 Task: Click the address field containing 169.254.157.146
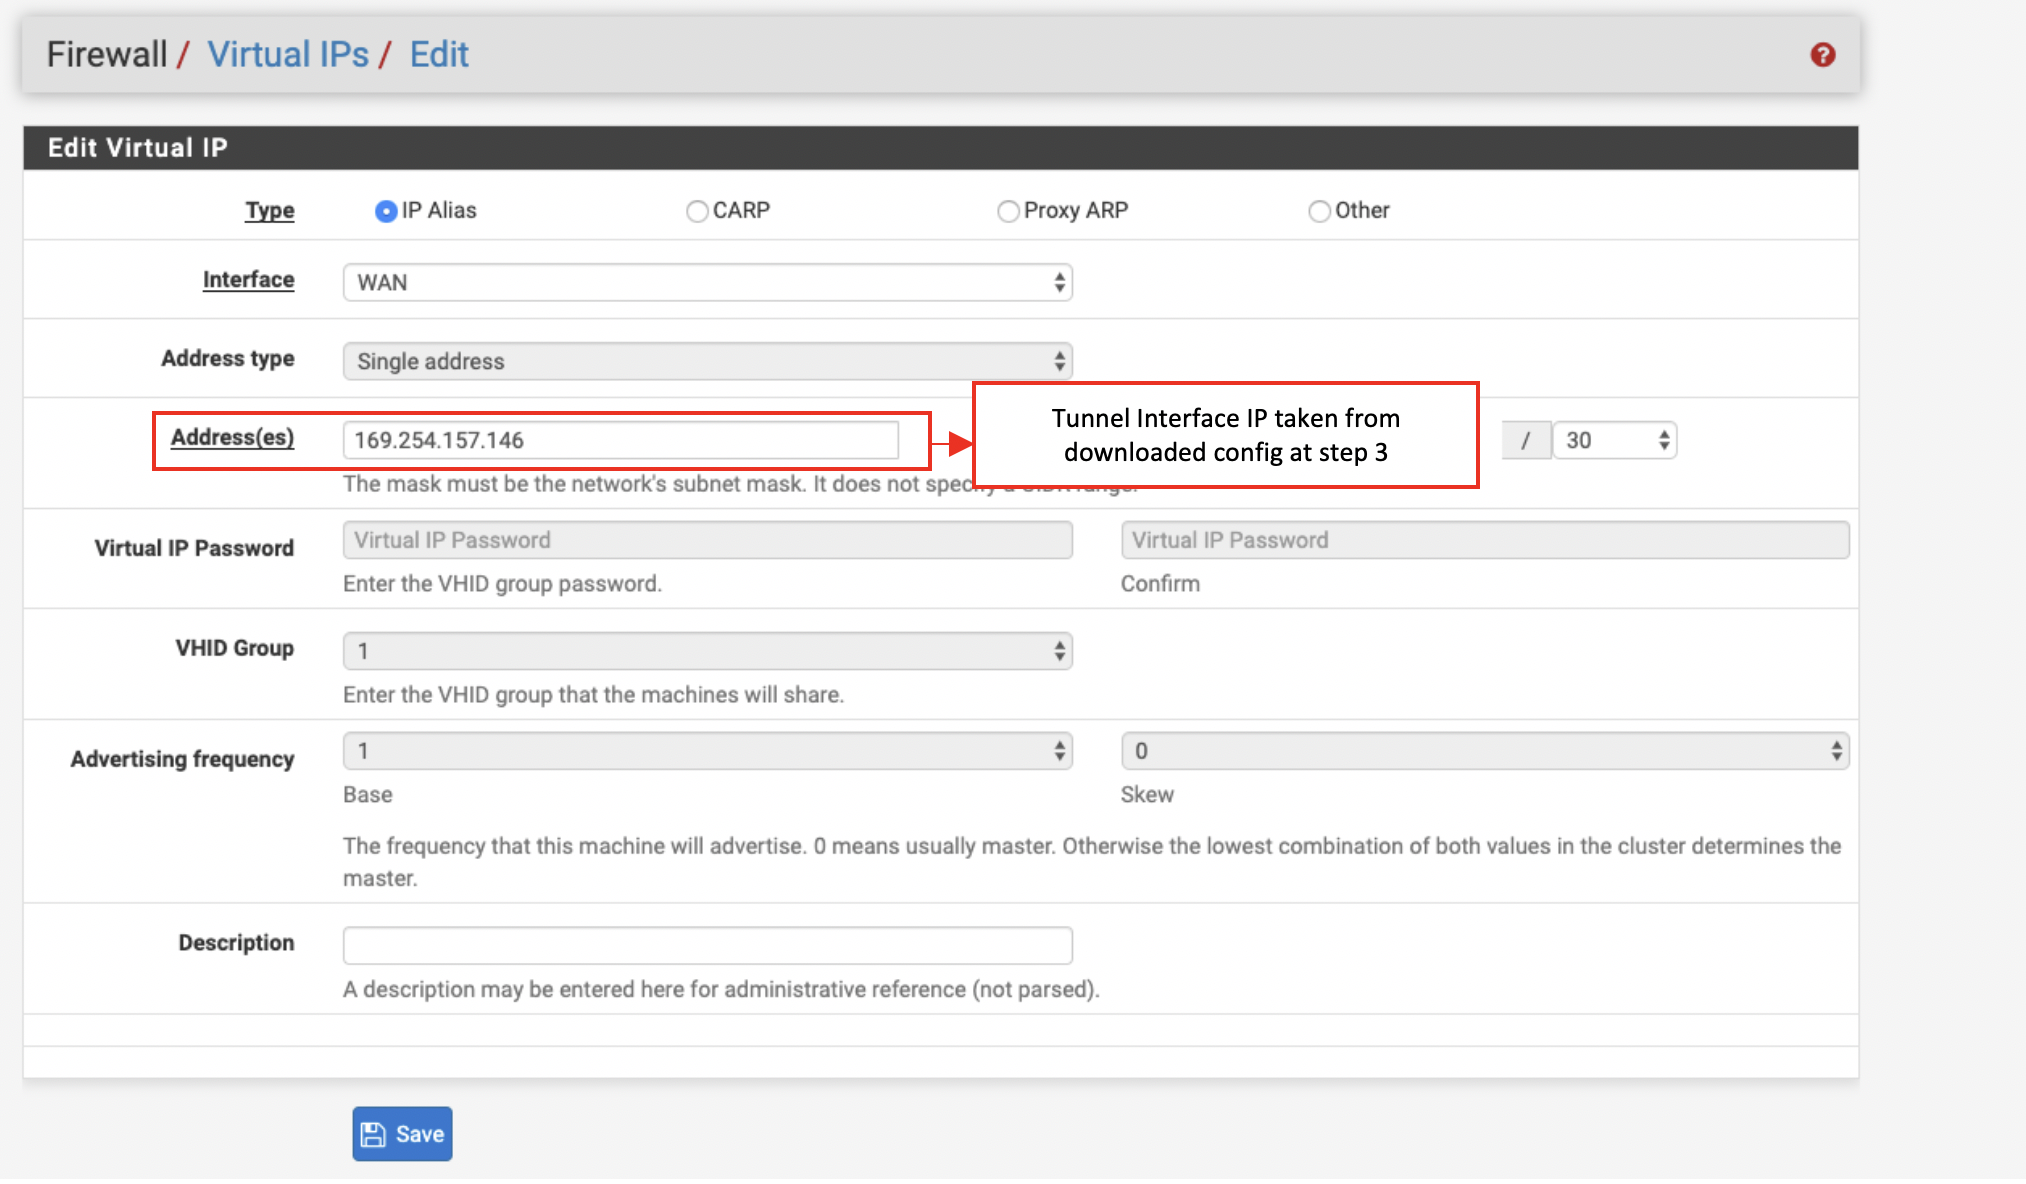pos(620,440)
